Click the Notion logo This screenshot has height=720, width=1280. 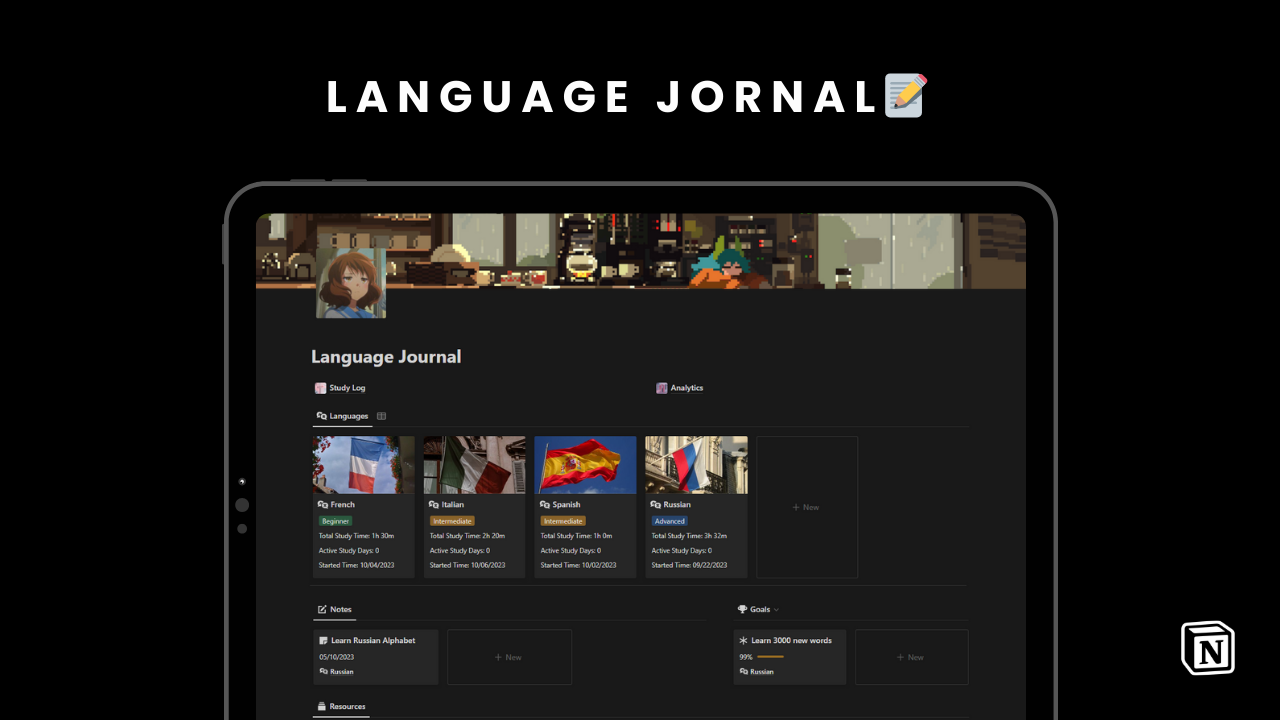1208,648
